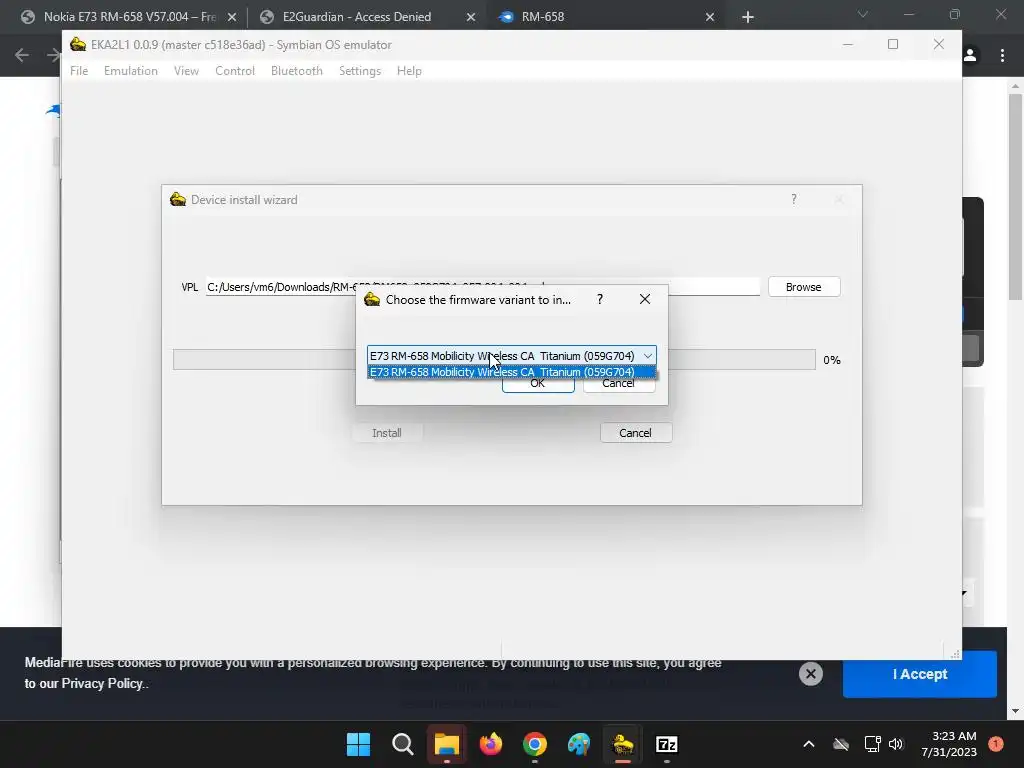Open Chrome from taskbar
Screen dimensions: 1024x768
(535, 744)
